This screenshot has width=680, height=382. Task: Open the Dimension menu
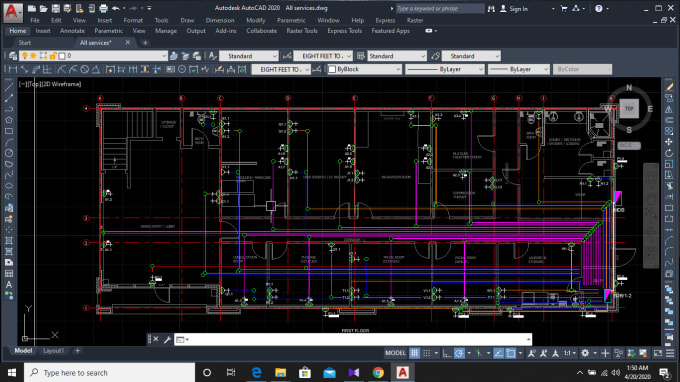tap(220, 20)
